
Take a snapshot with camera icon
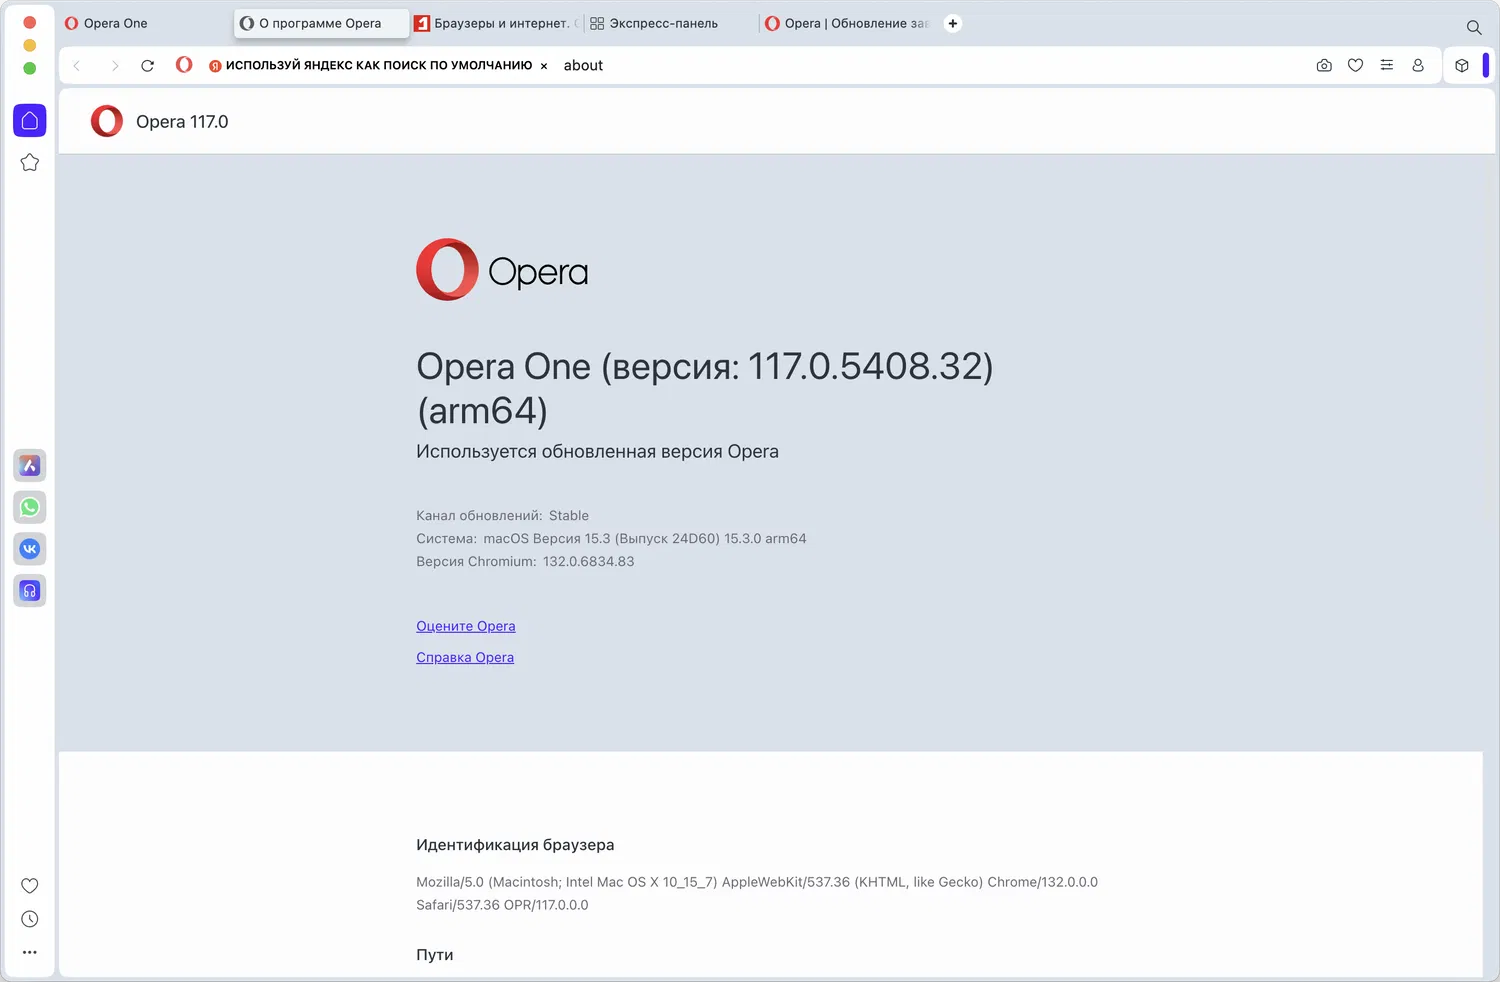1324,65
